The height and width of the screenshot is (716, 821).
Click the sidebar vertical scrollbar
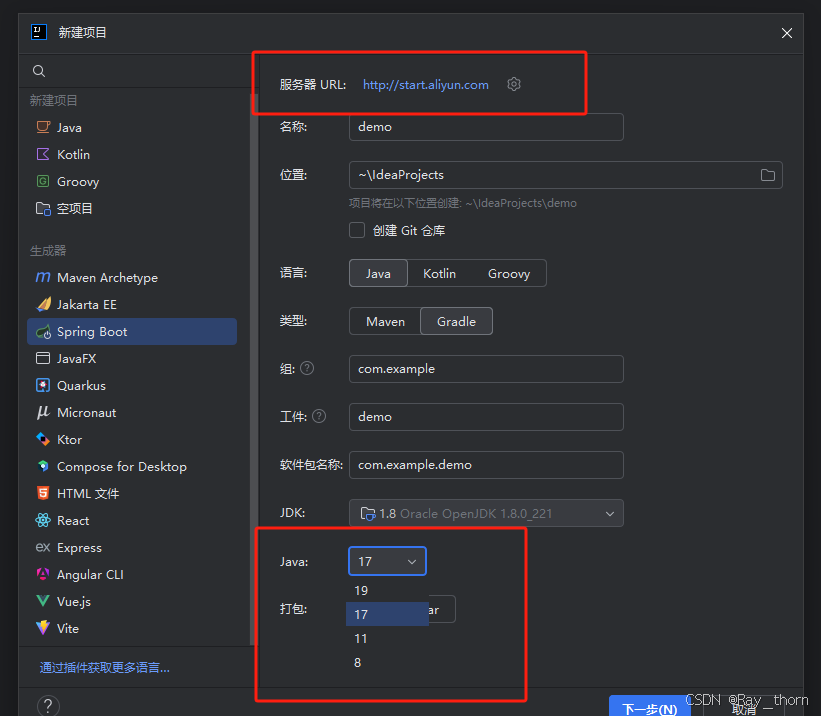click(253, 367)
